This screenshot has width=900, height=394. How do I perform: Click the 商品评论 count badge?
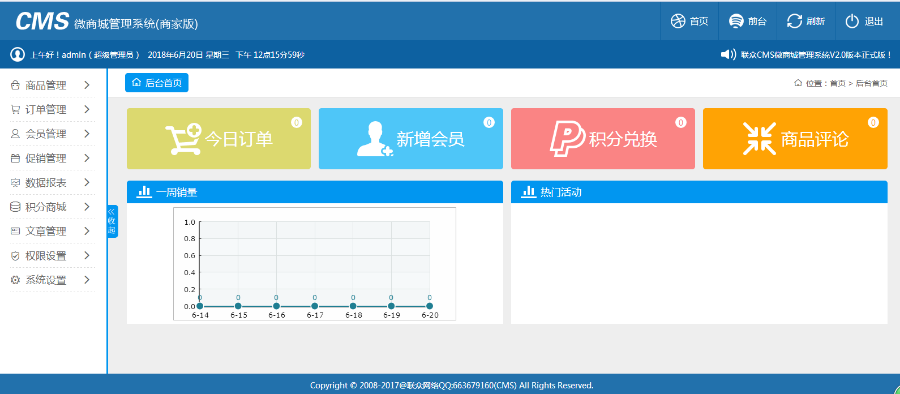tap(873, 122)
